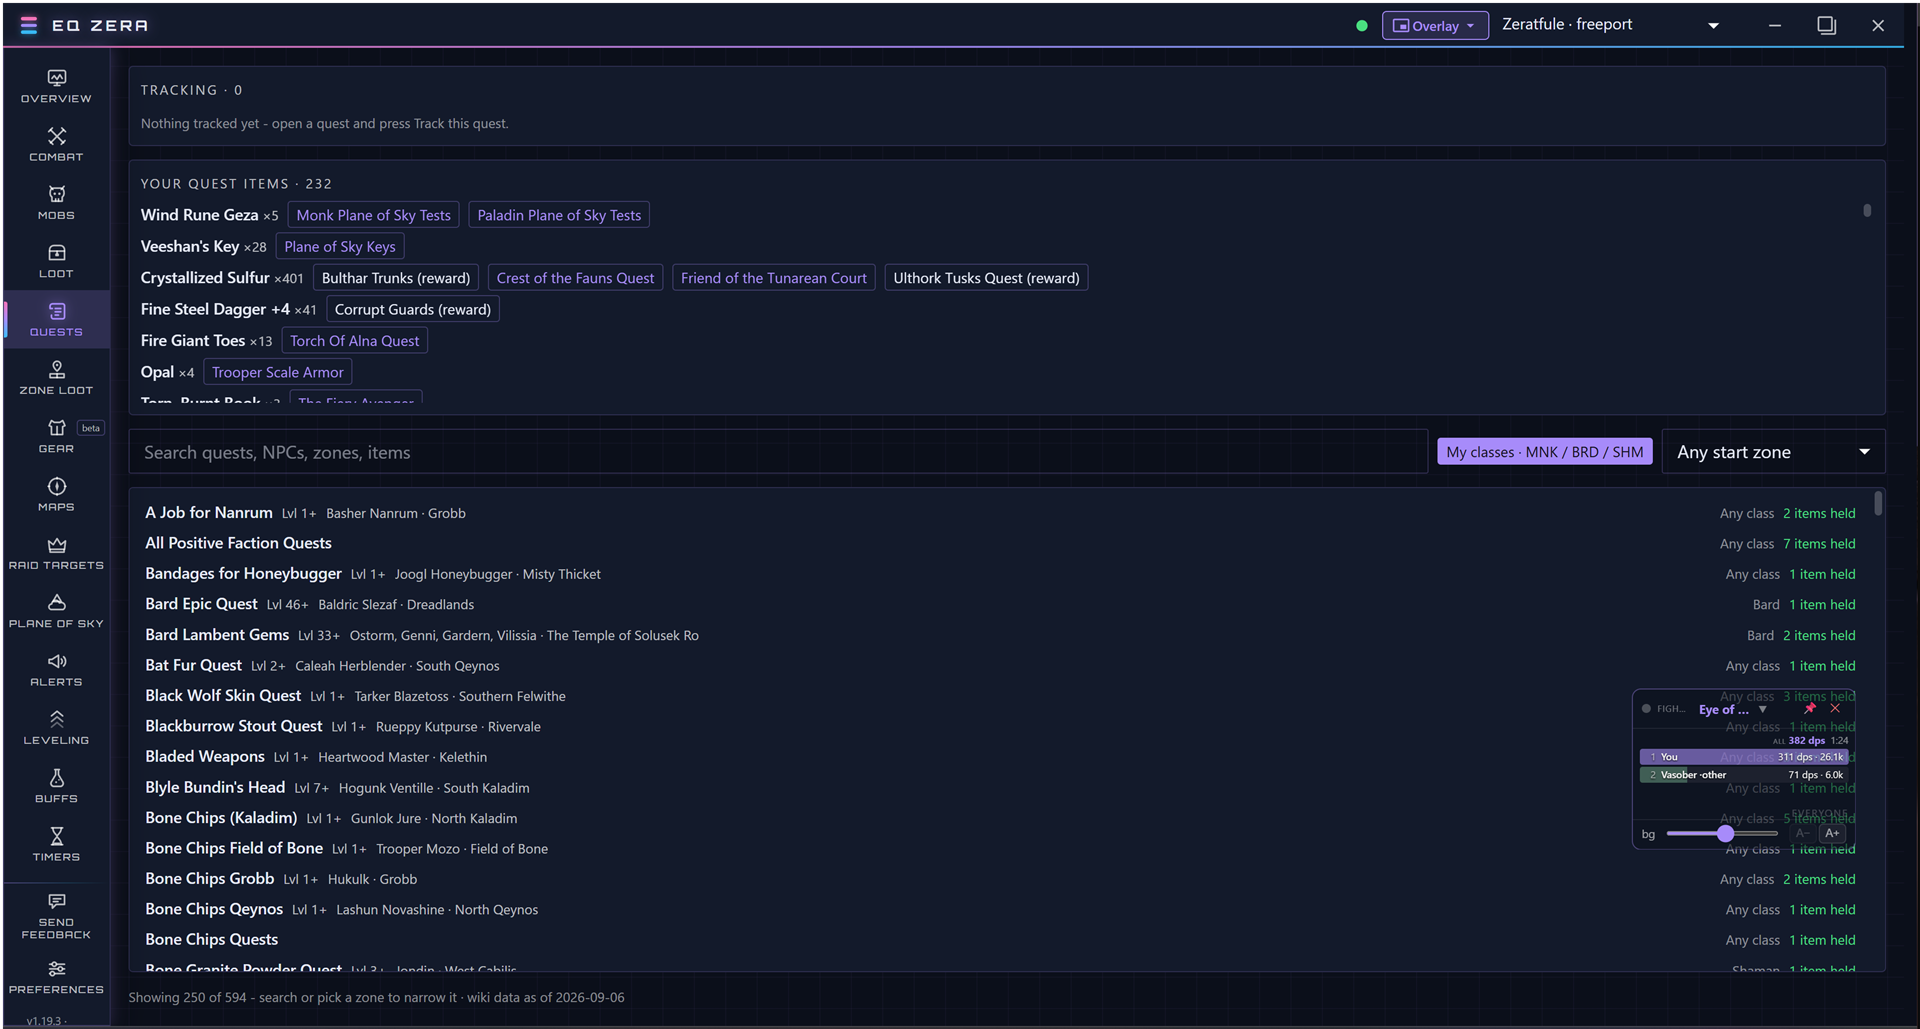The image size is (1920, 1029).
Task: Open the Combat section with crossed swords
Action: pyautogui.click(x=56, y=144)
